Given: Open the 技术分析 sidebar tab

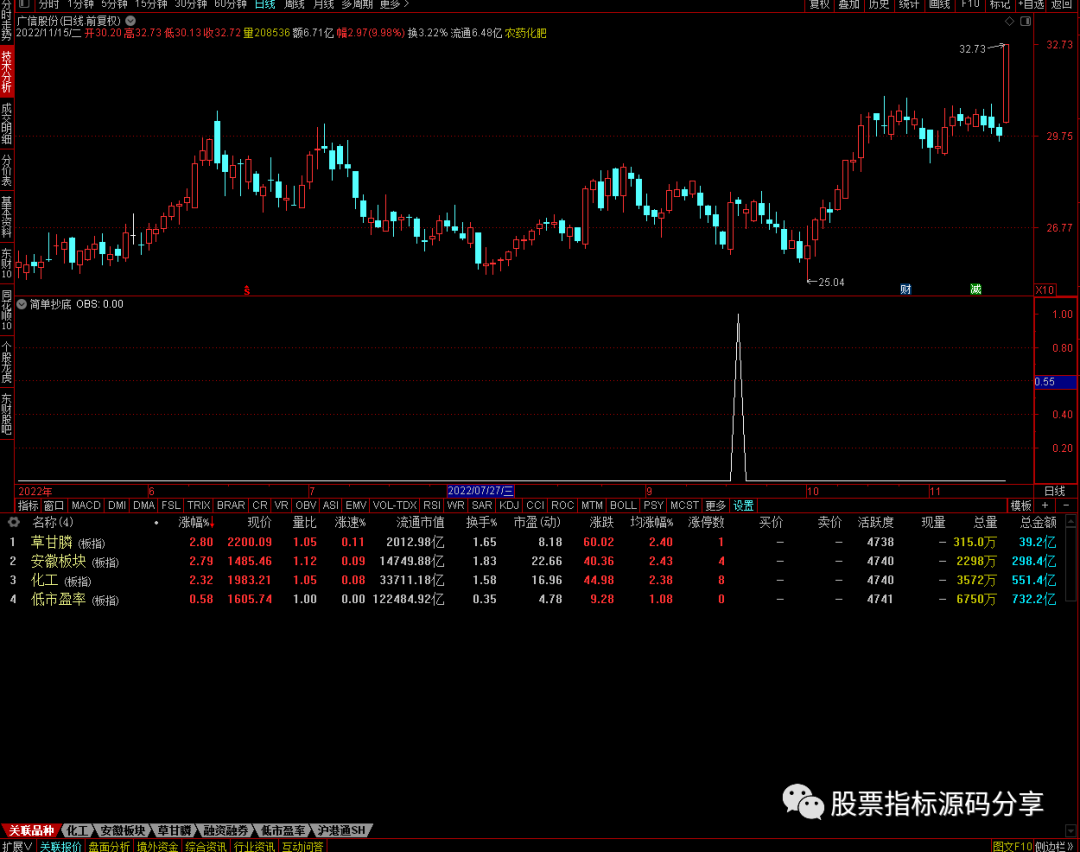Looking at the screenshot, I should 7,71.
